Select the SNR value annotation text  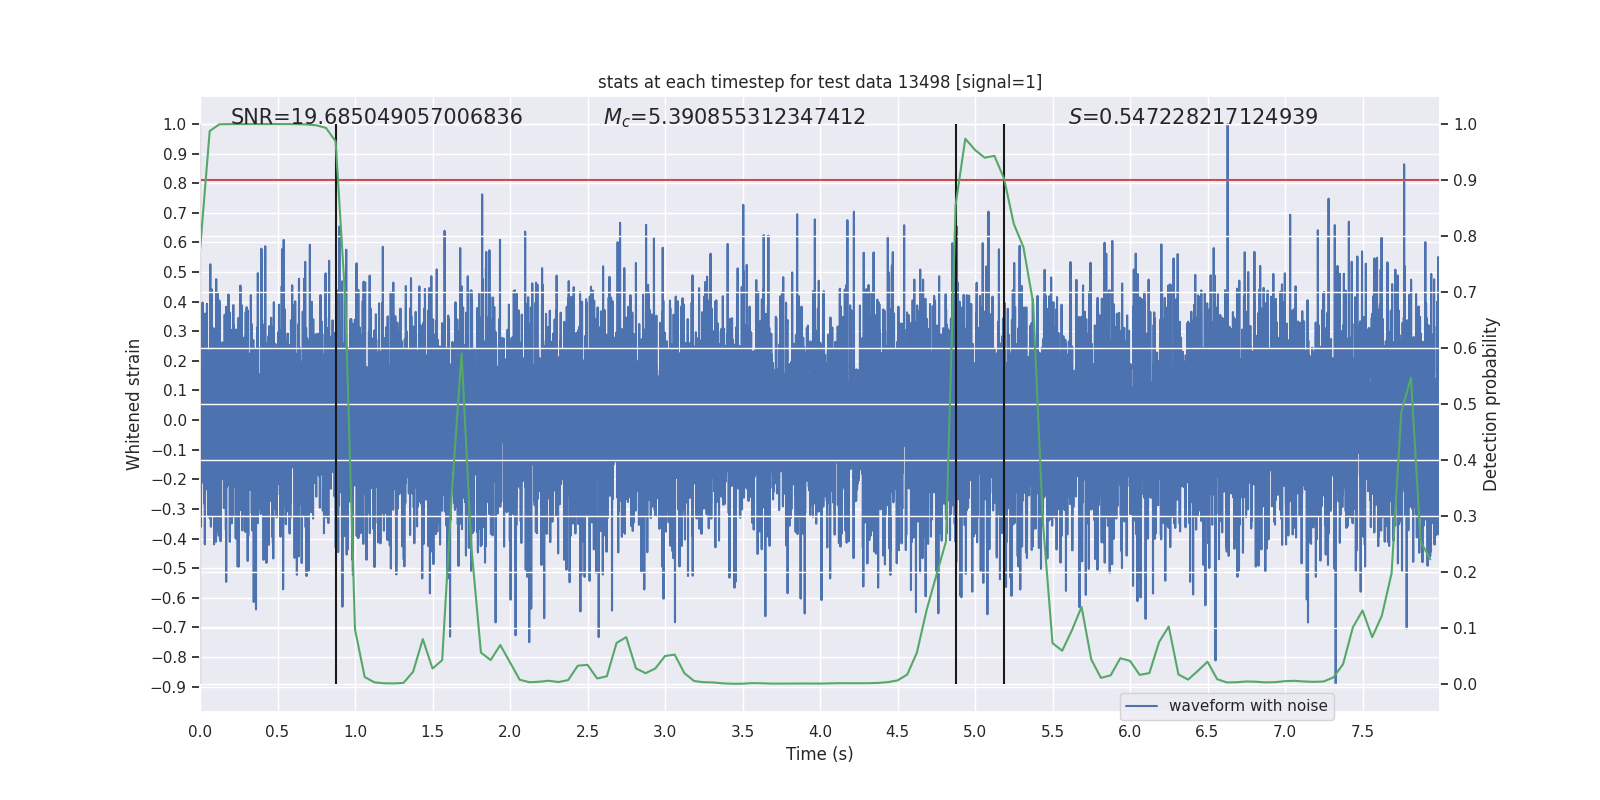376,117
